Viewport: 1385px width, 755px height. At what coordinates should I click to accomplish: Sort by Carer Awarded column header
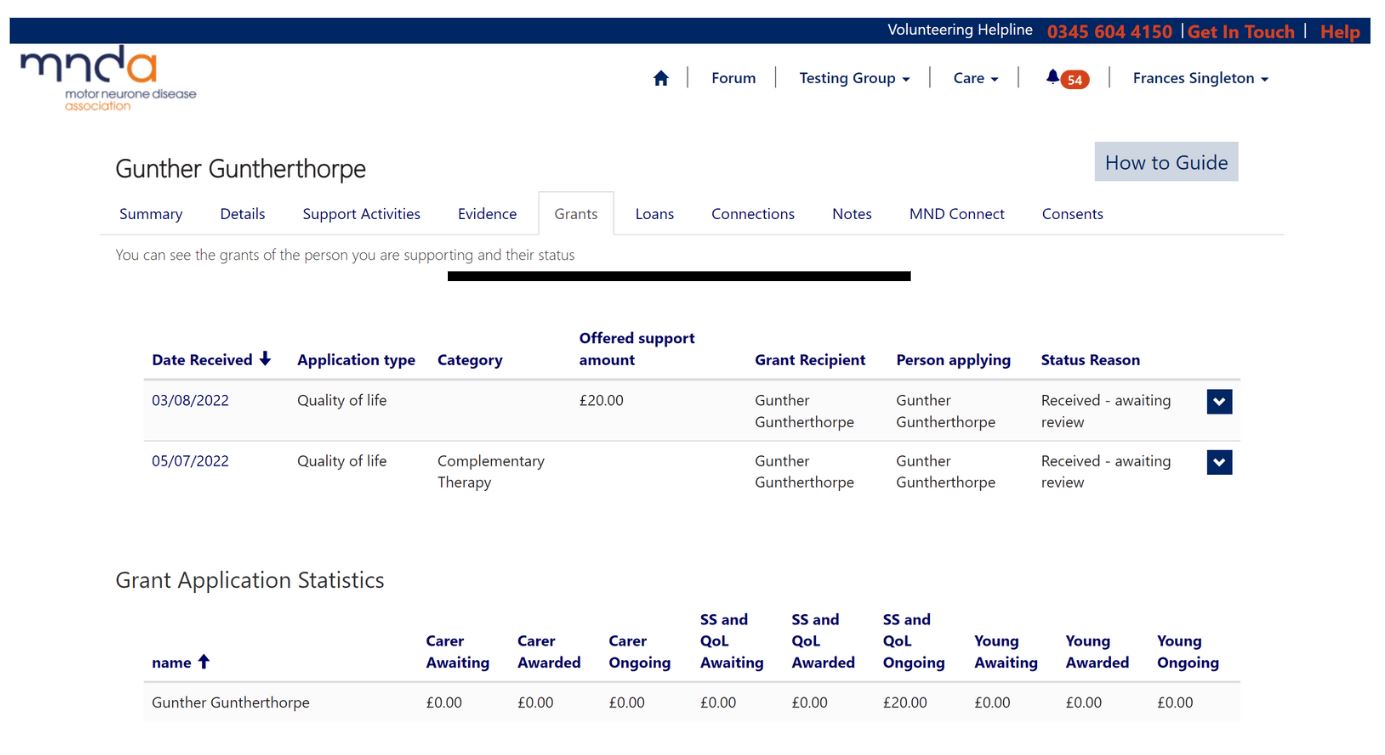[x=549, y=652]
